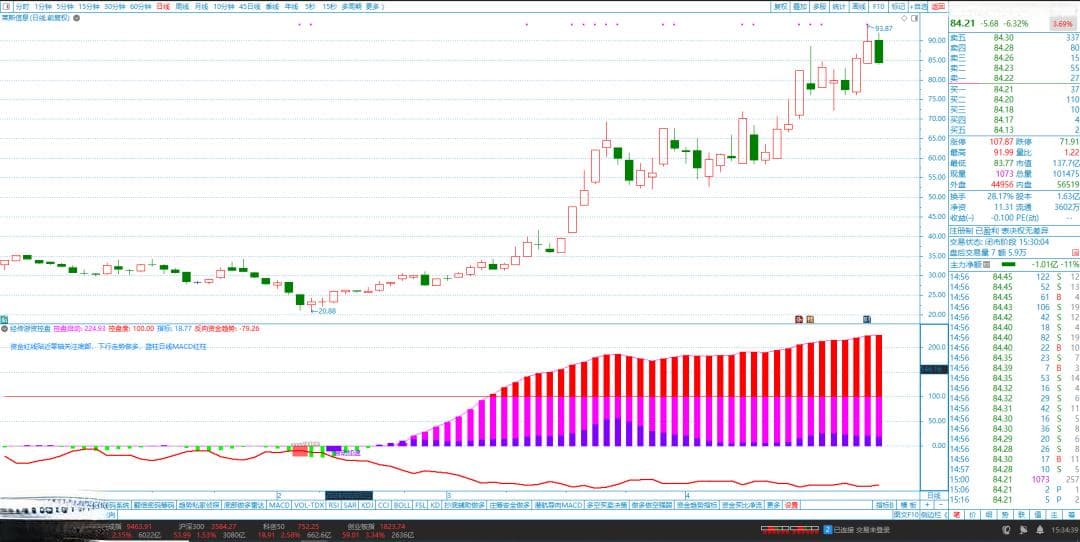Select the KD indicator tab
The width and height of the screenshot is (1080, 542).
click(435, 505)
